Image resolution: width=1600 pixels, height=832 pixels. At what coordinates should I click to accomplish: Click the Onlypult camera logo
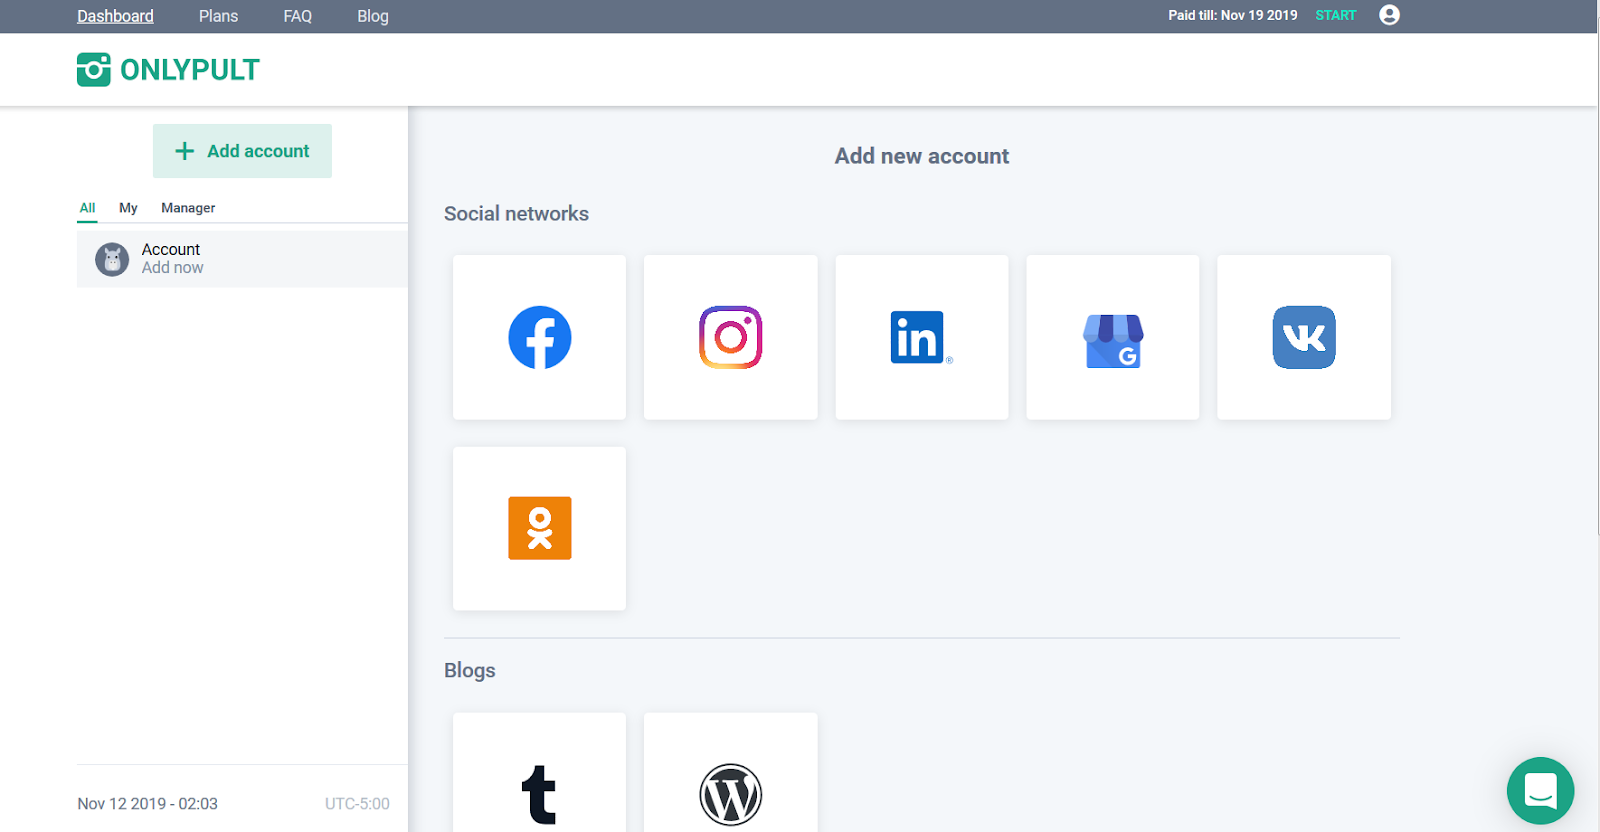click(94, 70)
